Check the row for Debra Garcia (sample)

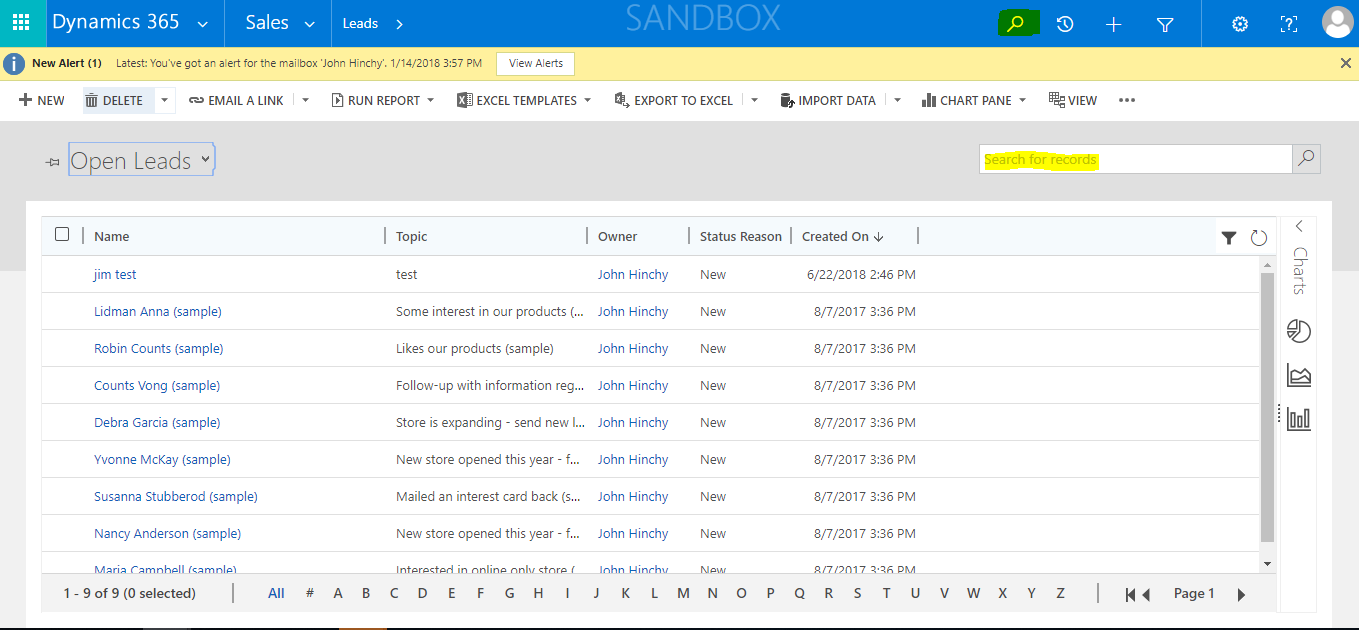pos(62,422)
